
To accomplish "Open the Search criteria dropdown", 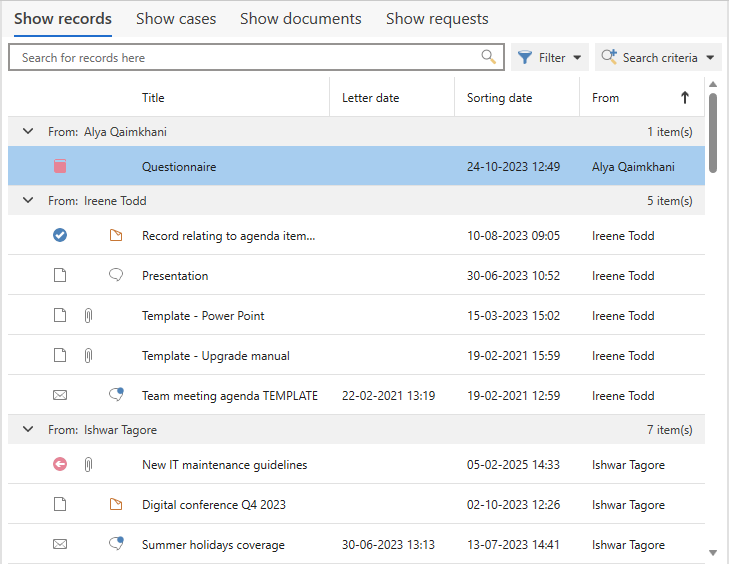I will coord(659,58).
